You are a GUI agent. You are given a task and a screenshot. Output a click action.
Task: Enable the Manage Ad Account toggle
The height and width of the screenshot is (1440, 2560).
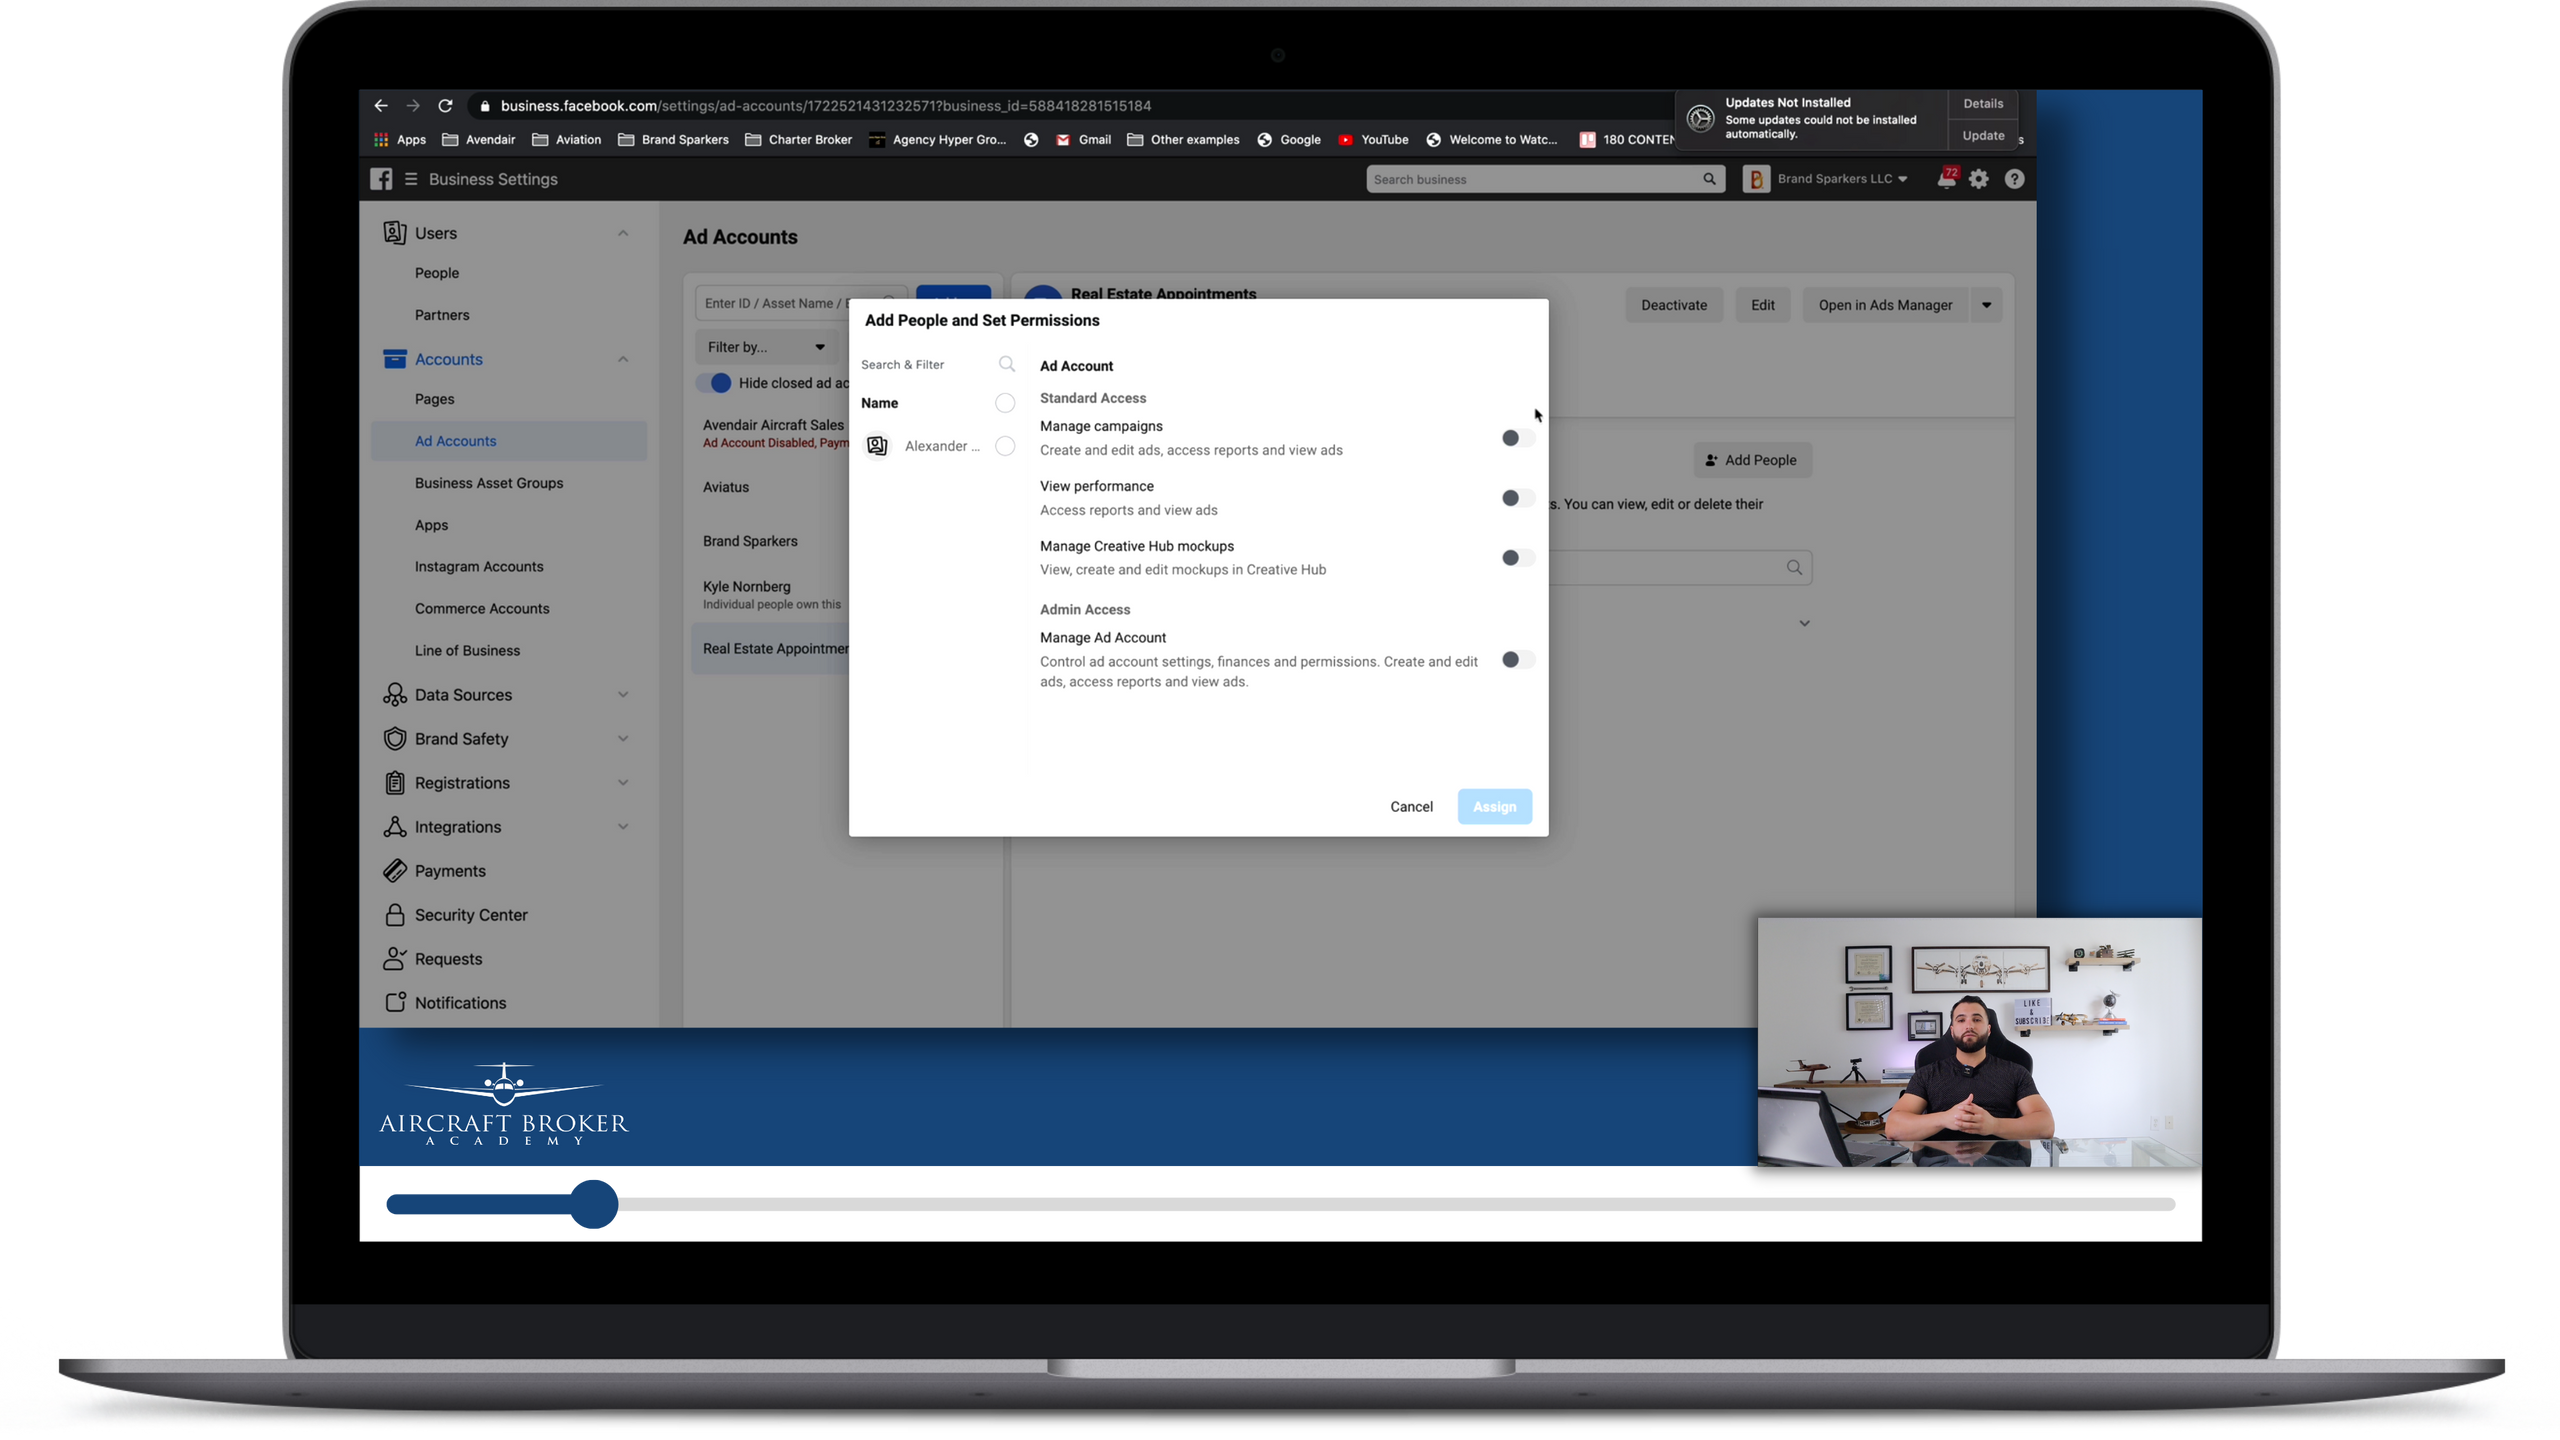point(1517,660)
